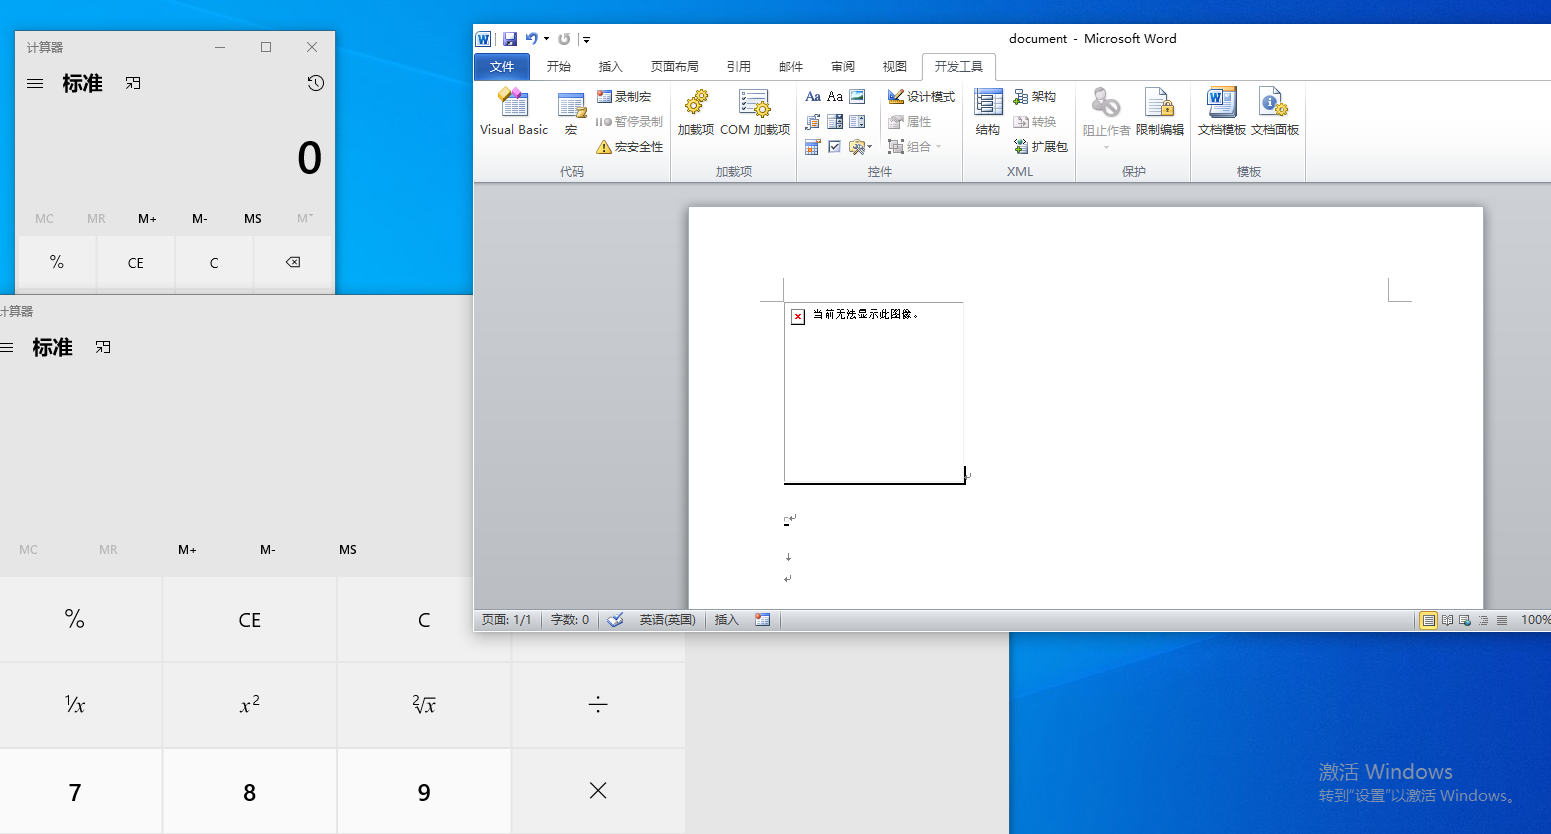Insert a plain text content control (thin Aa)
Screen dimensions: 1551x834
835,97
